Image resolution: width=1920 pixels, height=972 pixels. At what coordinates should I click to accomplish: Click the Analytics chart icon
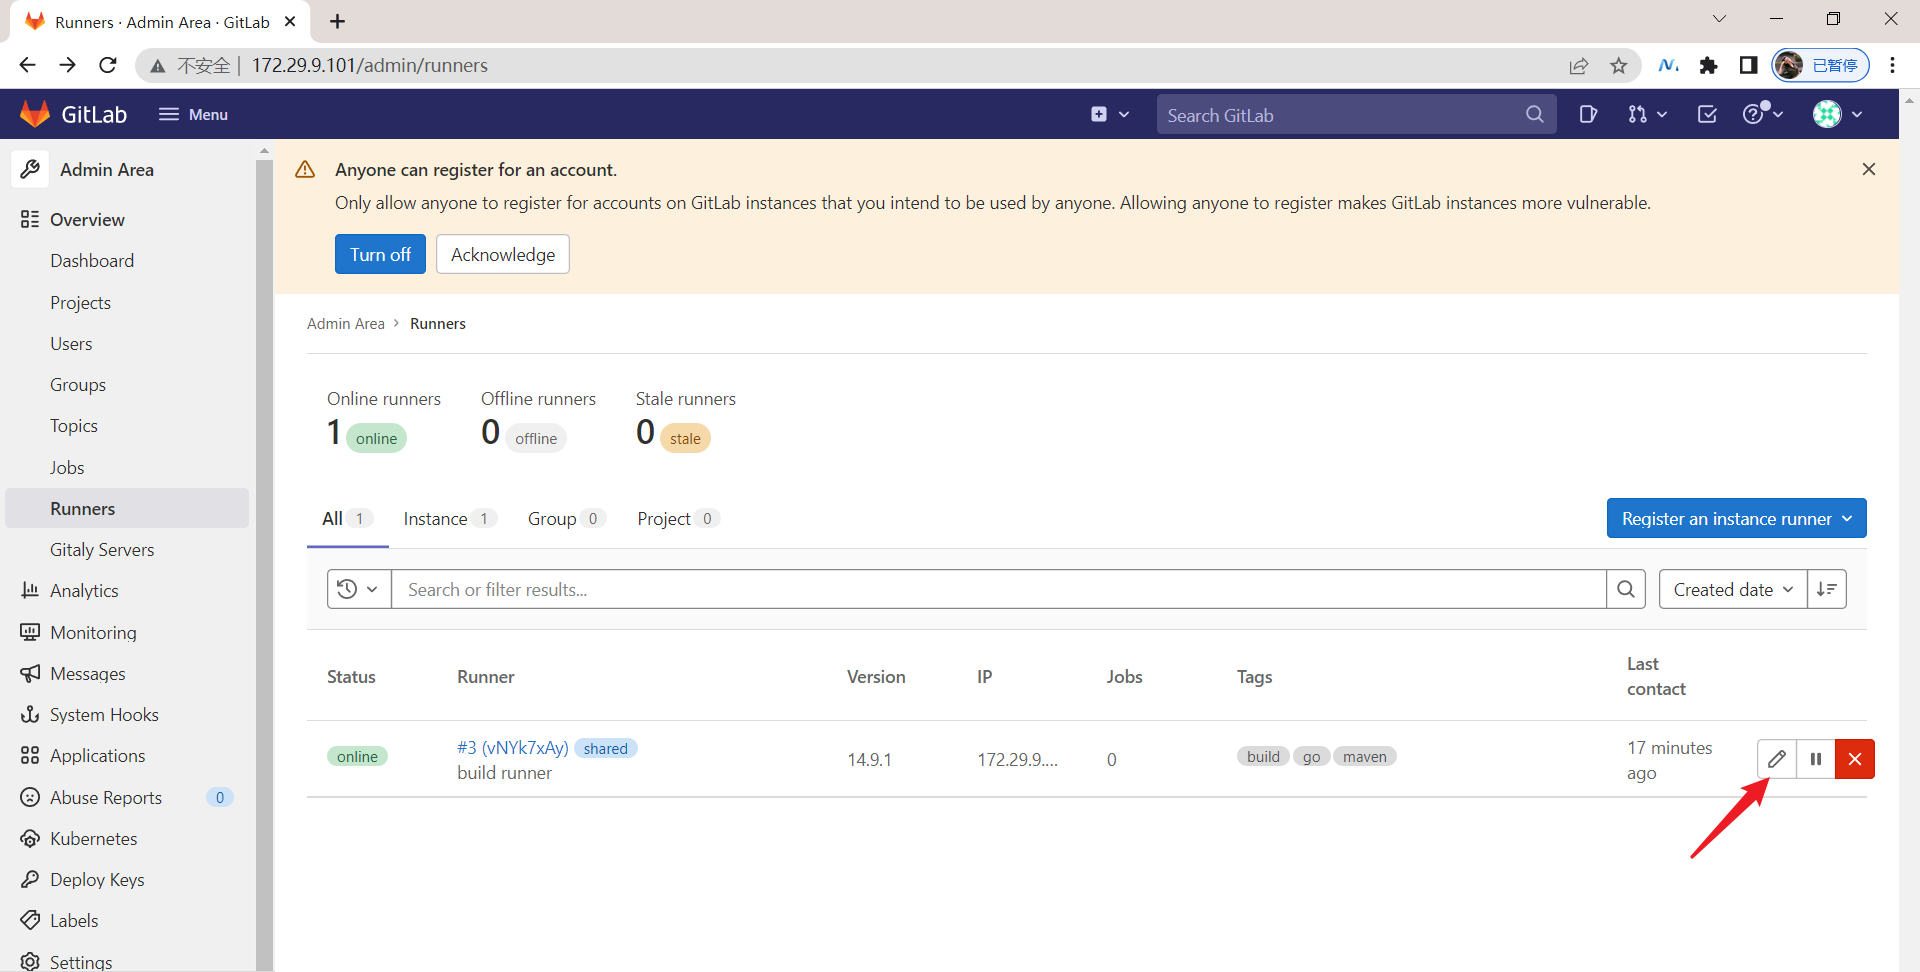click(30, 590)
